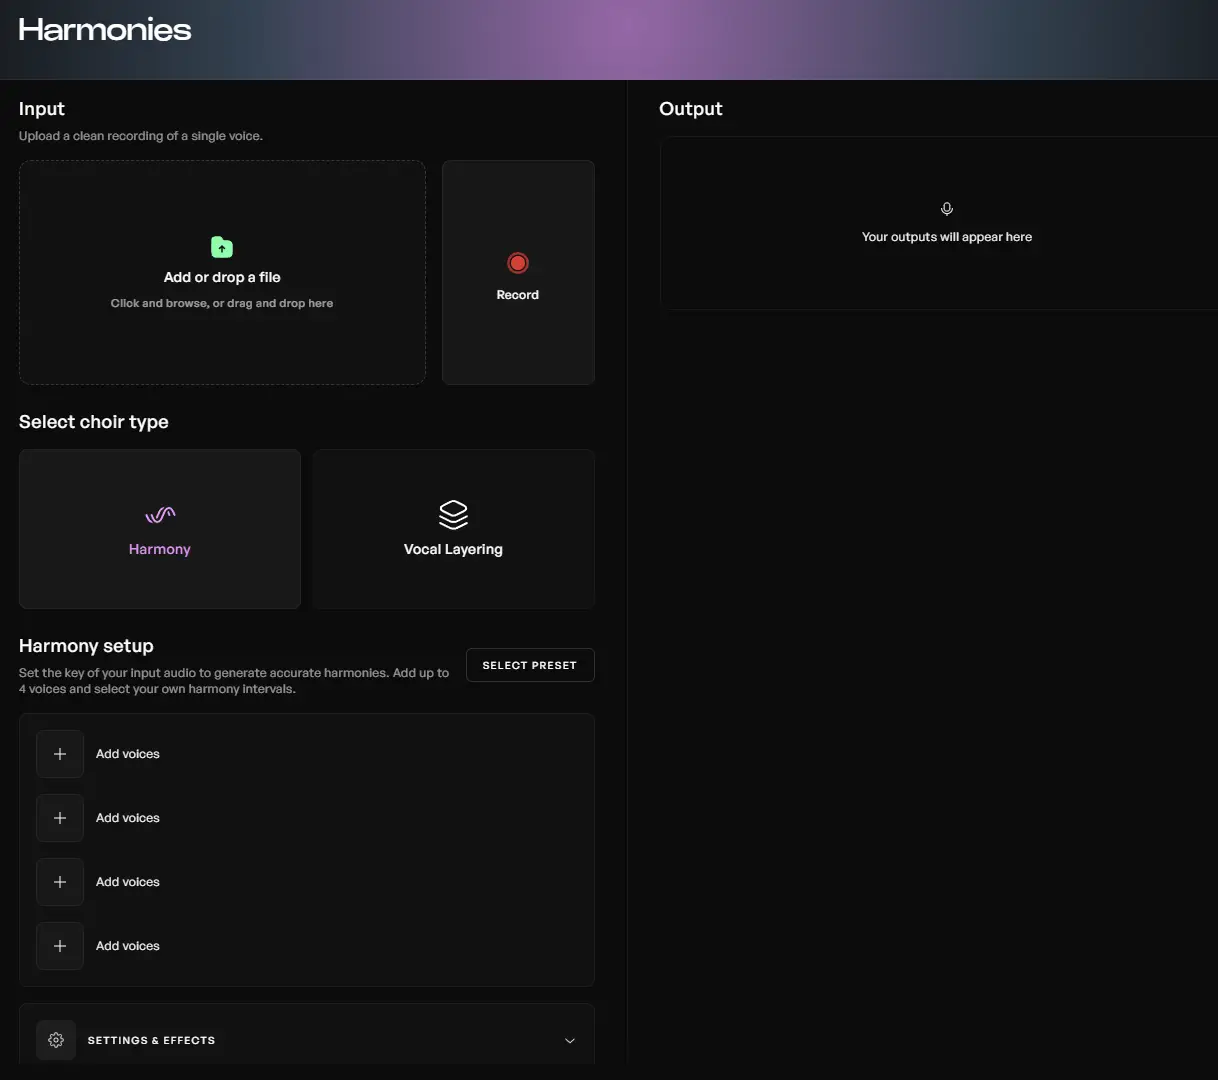
Task: Expand Settings & Effects with the chevron arrow
Action: point(570,1040)
